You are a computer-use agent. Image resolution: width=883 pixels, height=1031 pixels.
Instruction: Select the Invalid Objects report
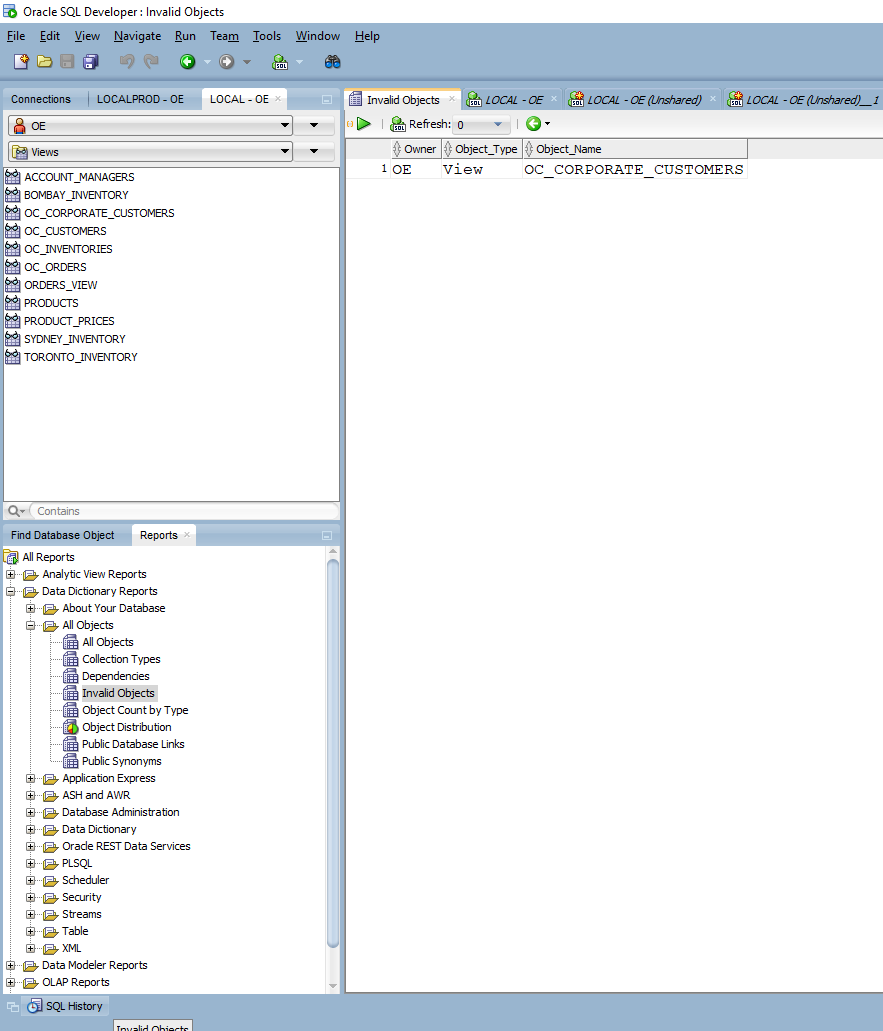[x=118, y=693]
